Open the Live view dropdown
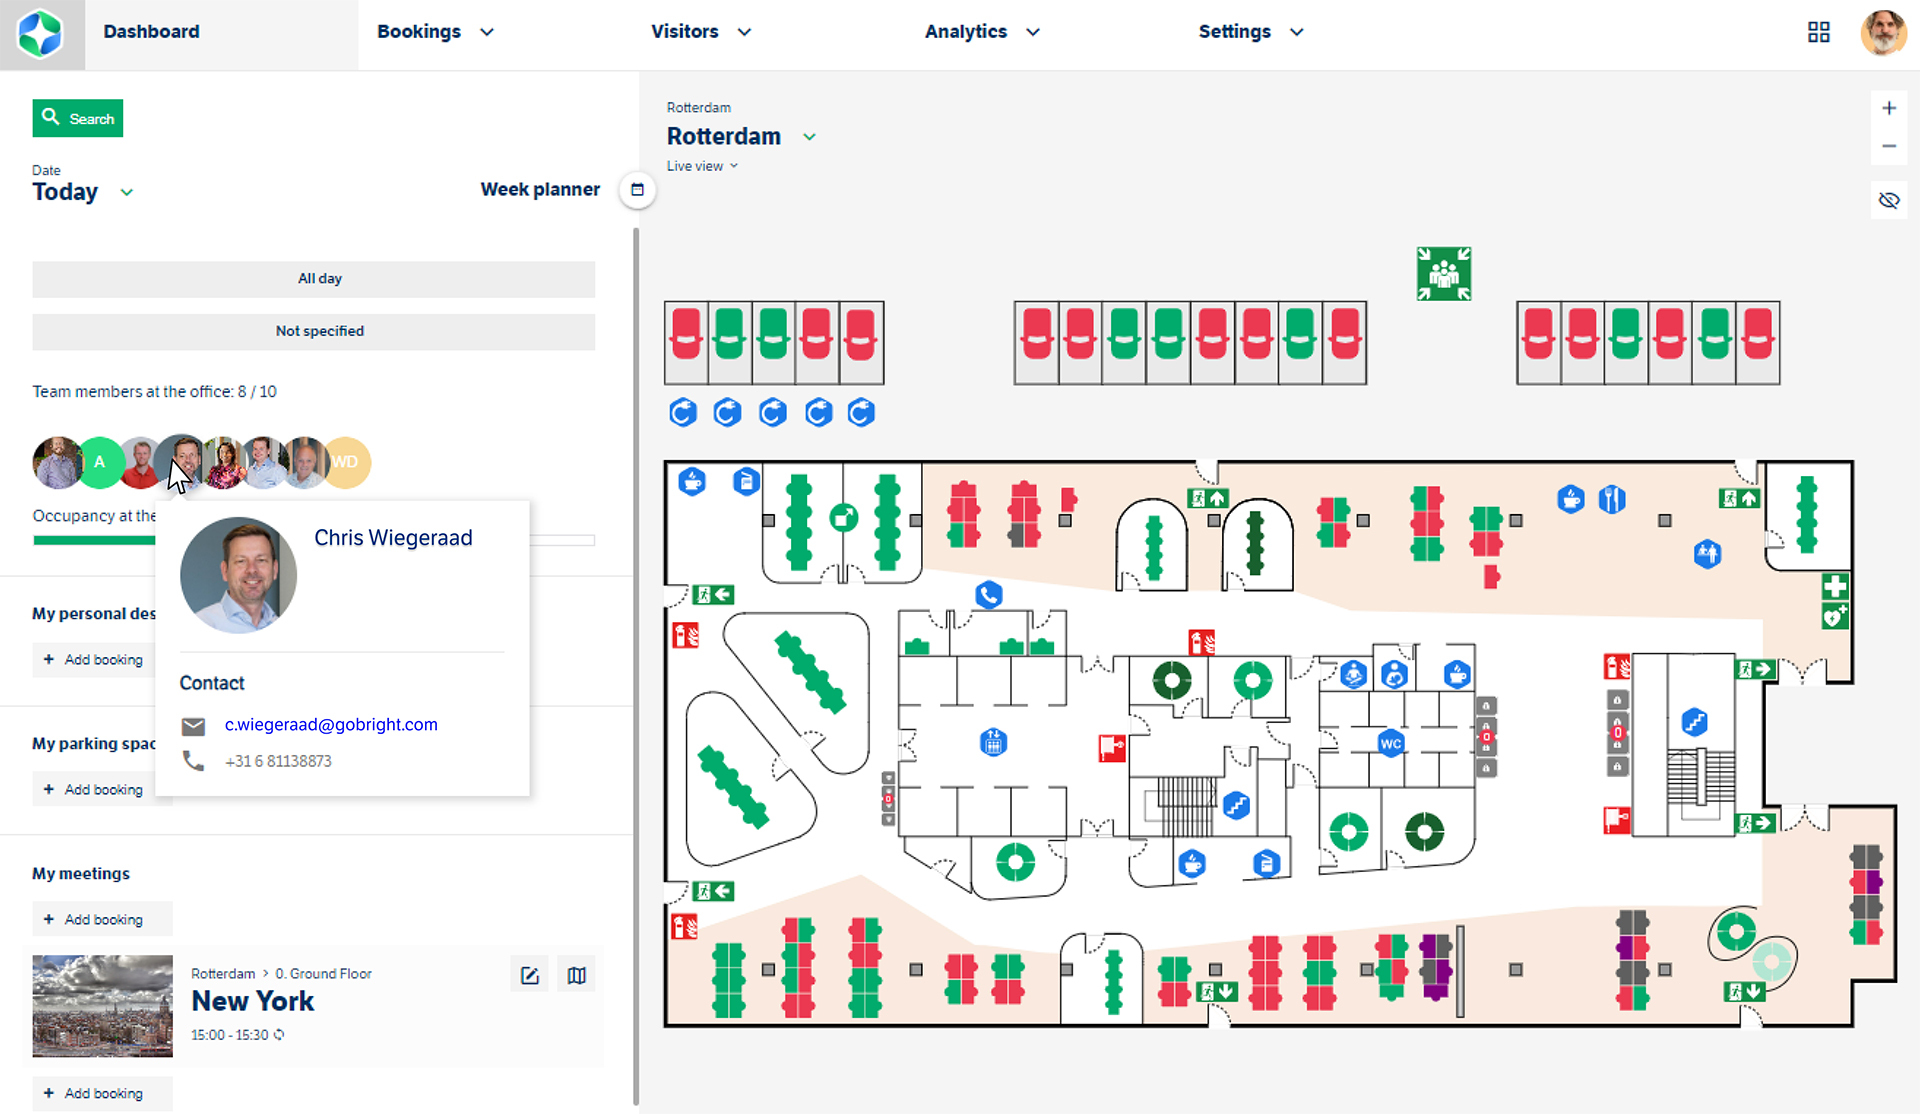This screenshot has height=1114, width=1920. (702, 166)
